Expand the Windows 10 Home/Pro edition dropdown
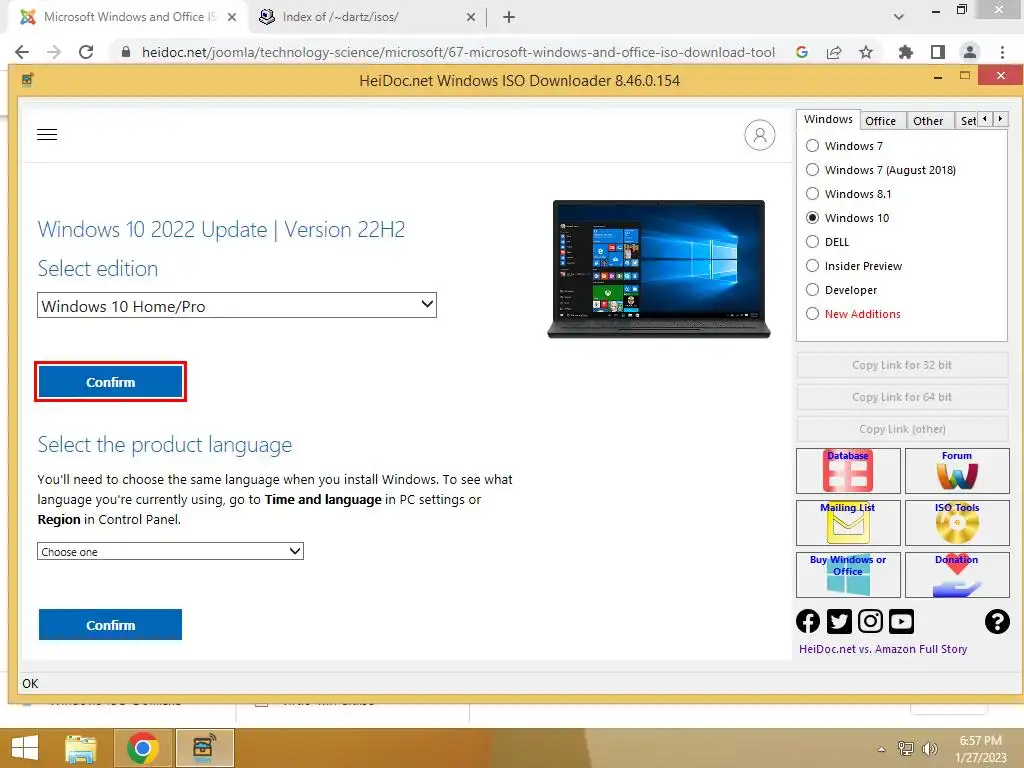Screen dimensions: 1024x768 coord(236,305)
